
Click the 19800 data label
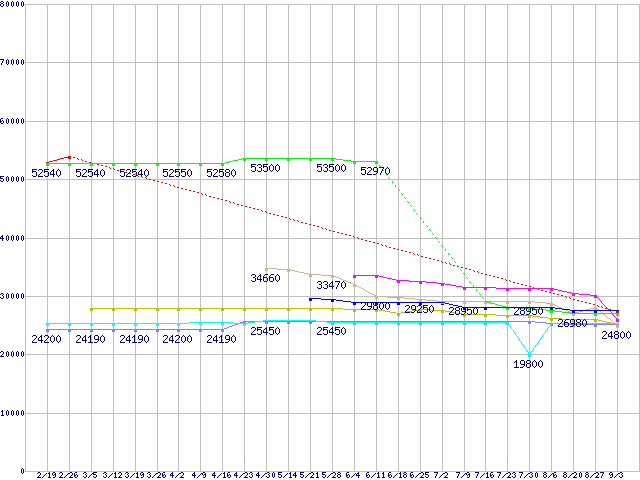point(528,365)
